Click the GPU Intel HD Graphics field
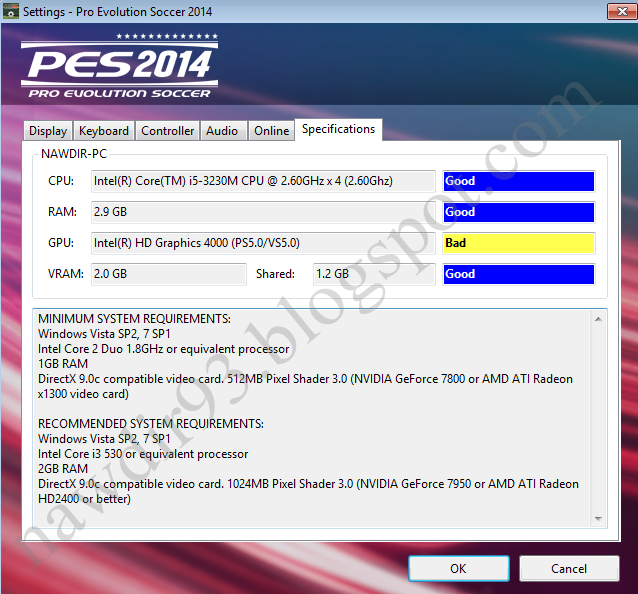The image size is (638, 594). click(263, 243)
